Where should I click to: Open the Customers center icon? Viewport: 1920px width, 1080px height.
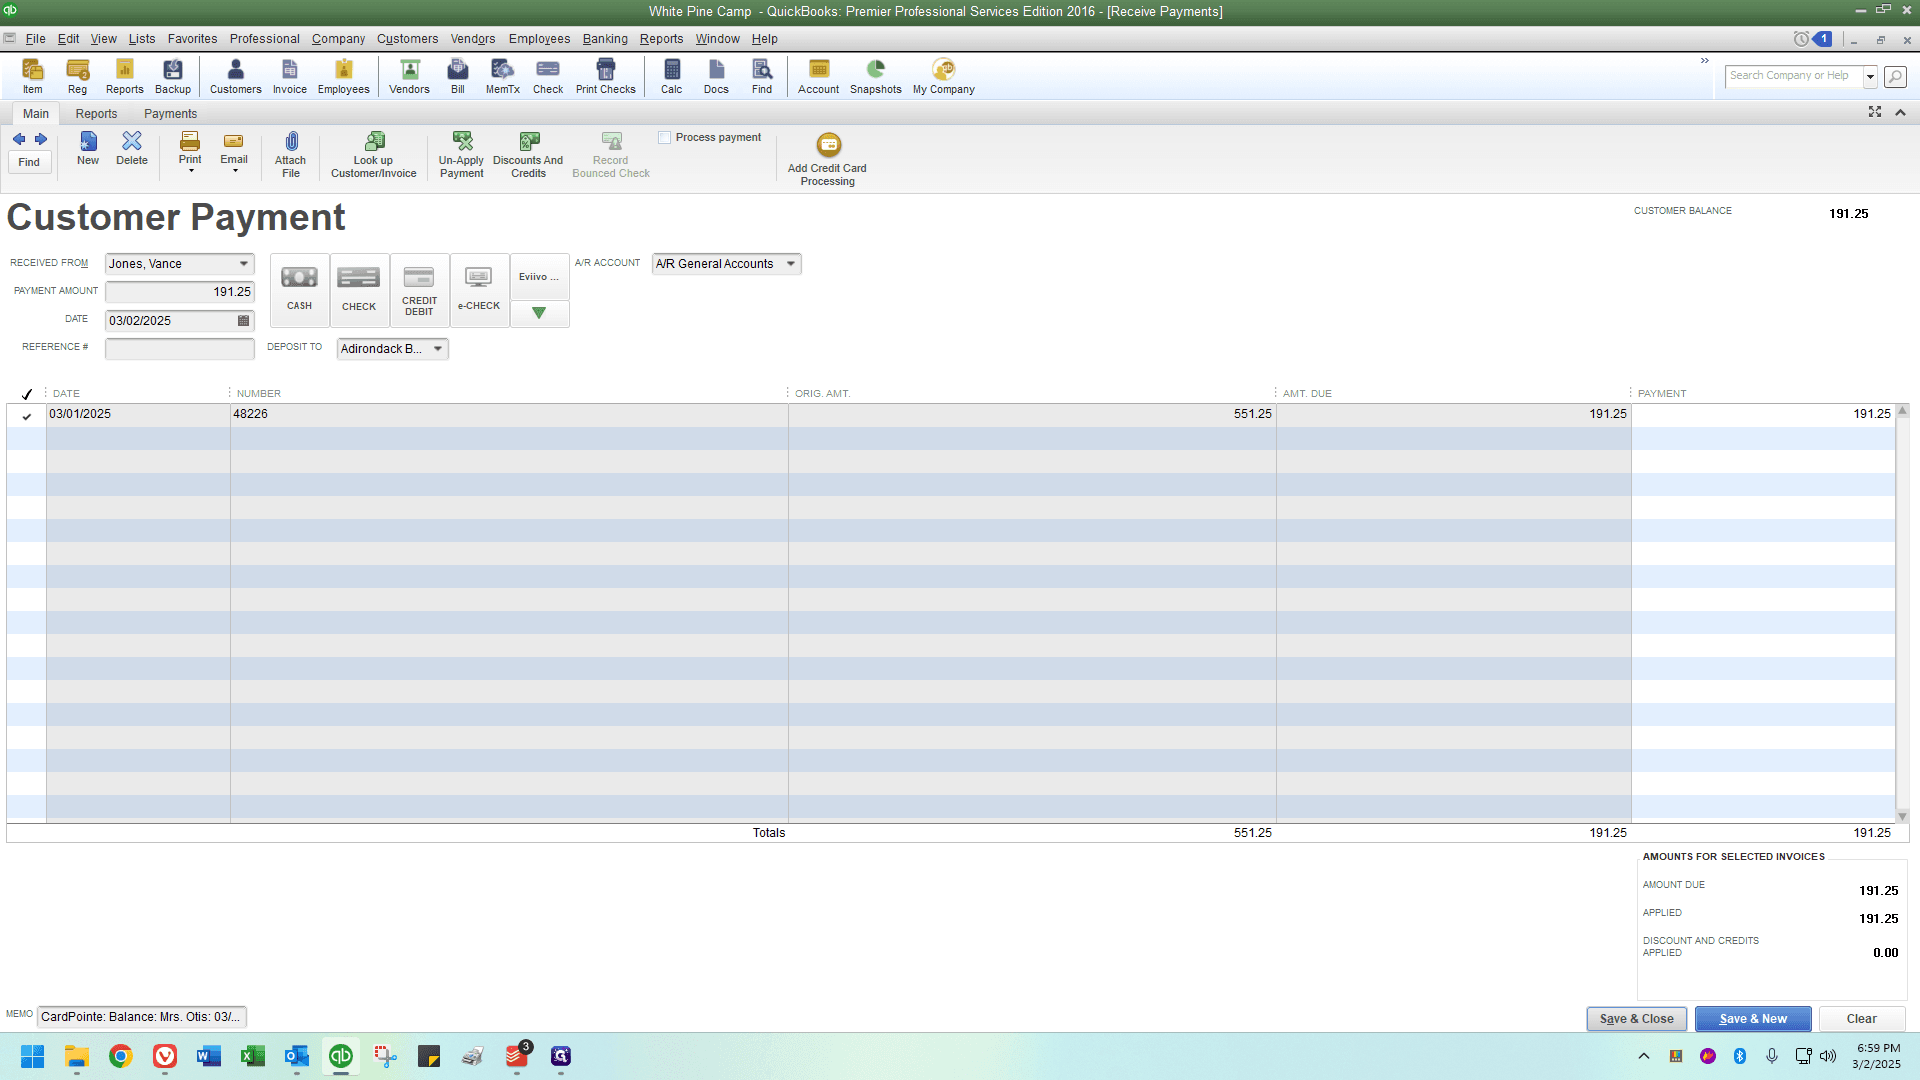(x=236, y=76)
